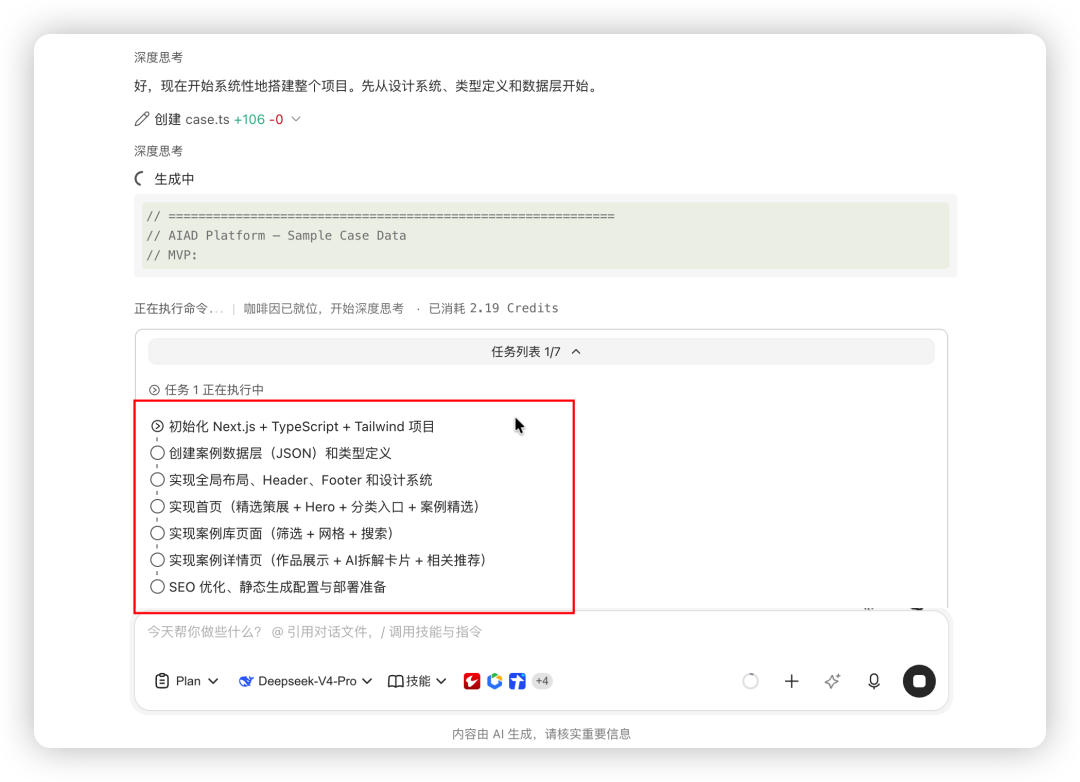Expand the case.ts diff chevron

[x=296, y=119]
